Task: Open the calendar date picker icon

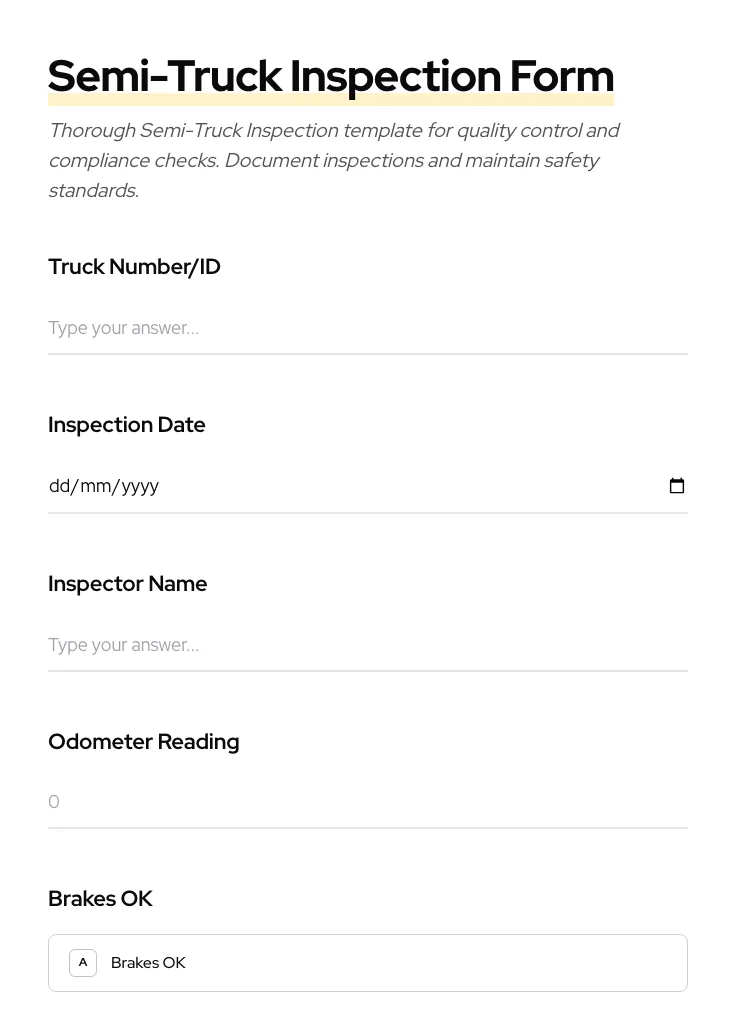Action: pos(677,486)
